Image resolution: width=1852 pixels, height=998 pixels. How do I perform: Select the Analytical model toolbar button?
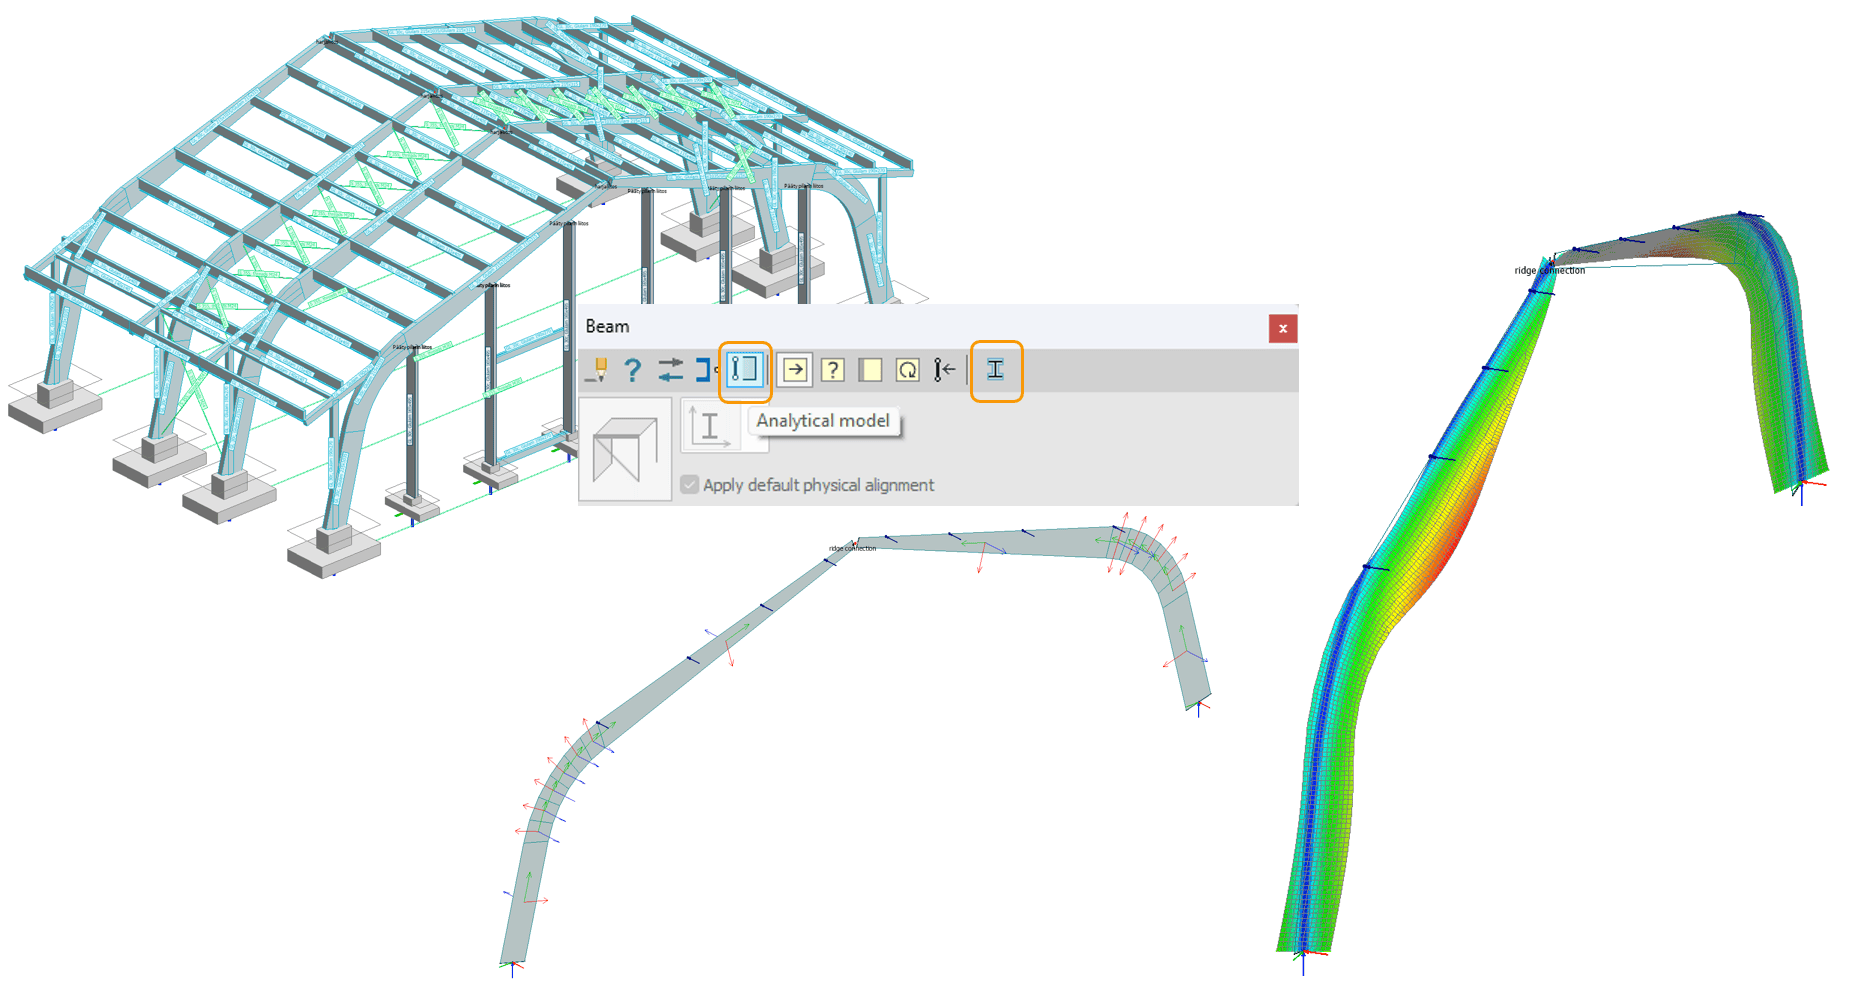745,369
